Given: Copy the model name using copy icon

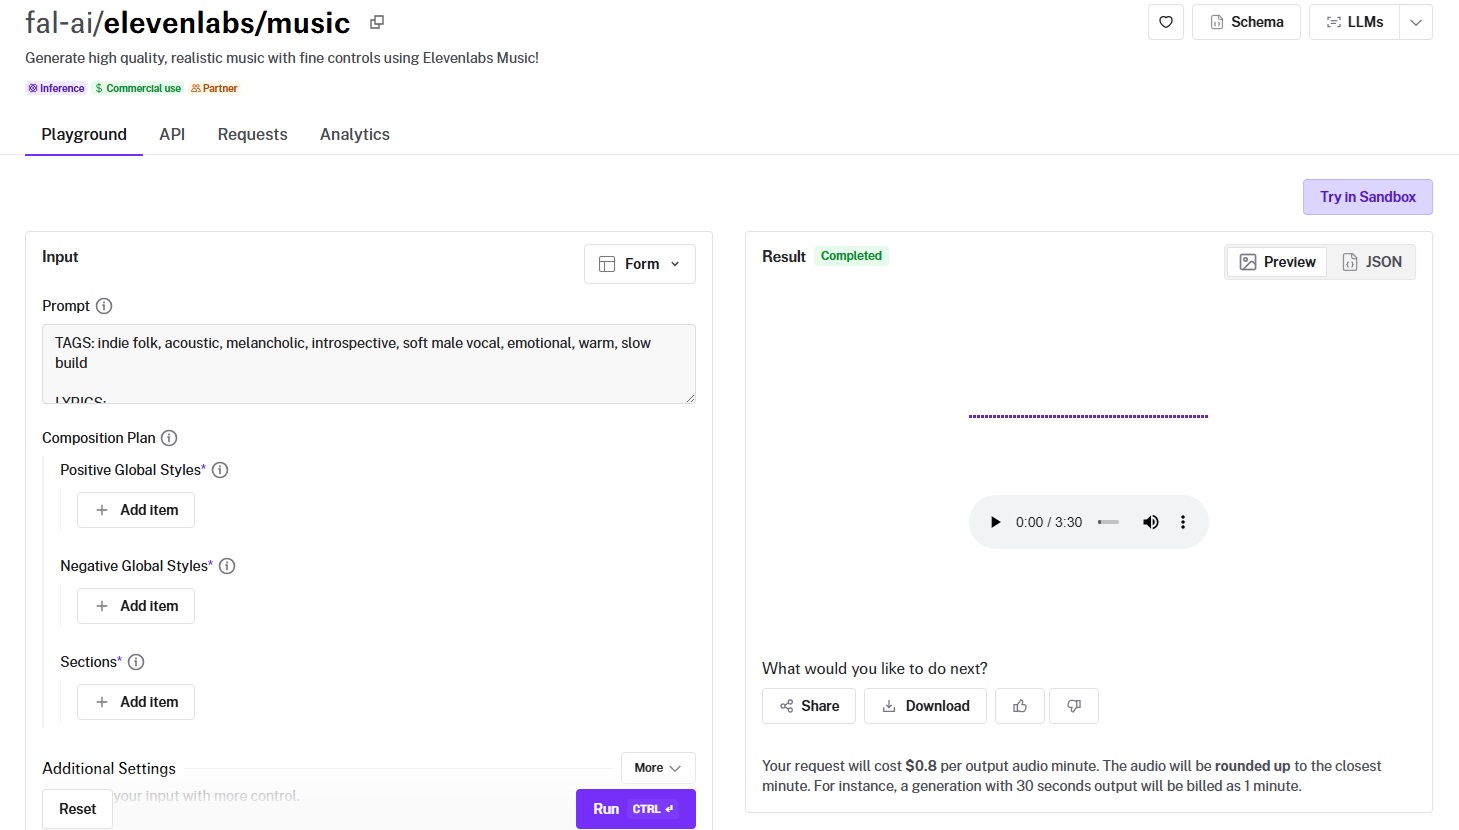Looking at the screenshot, I should tap(377, 22).
